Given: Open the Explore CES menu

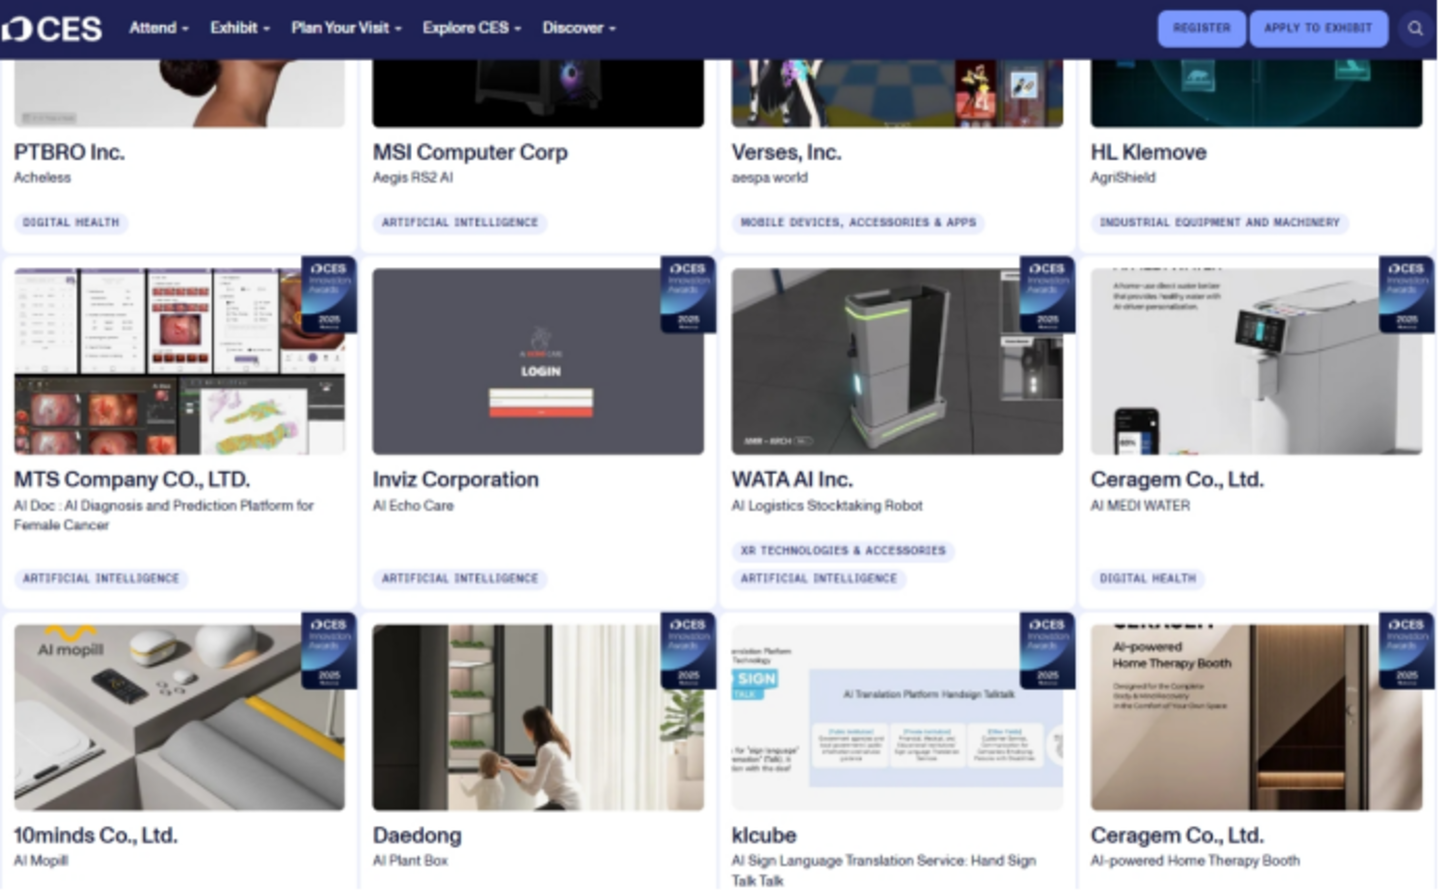Looking at the screenshot, I should [x=471, y=28].
